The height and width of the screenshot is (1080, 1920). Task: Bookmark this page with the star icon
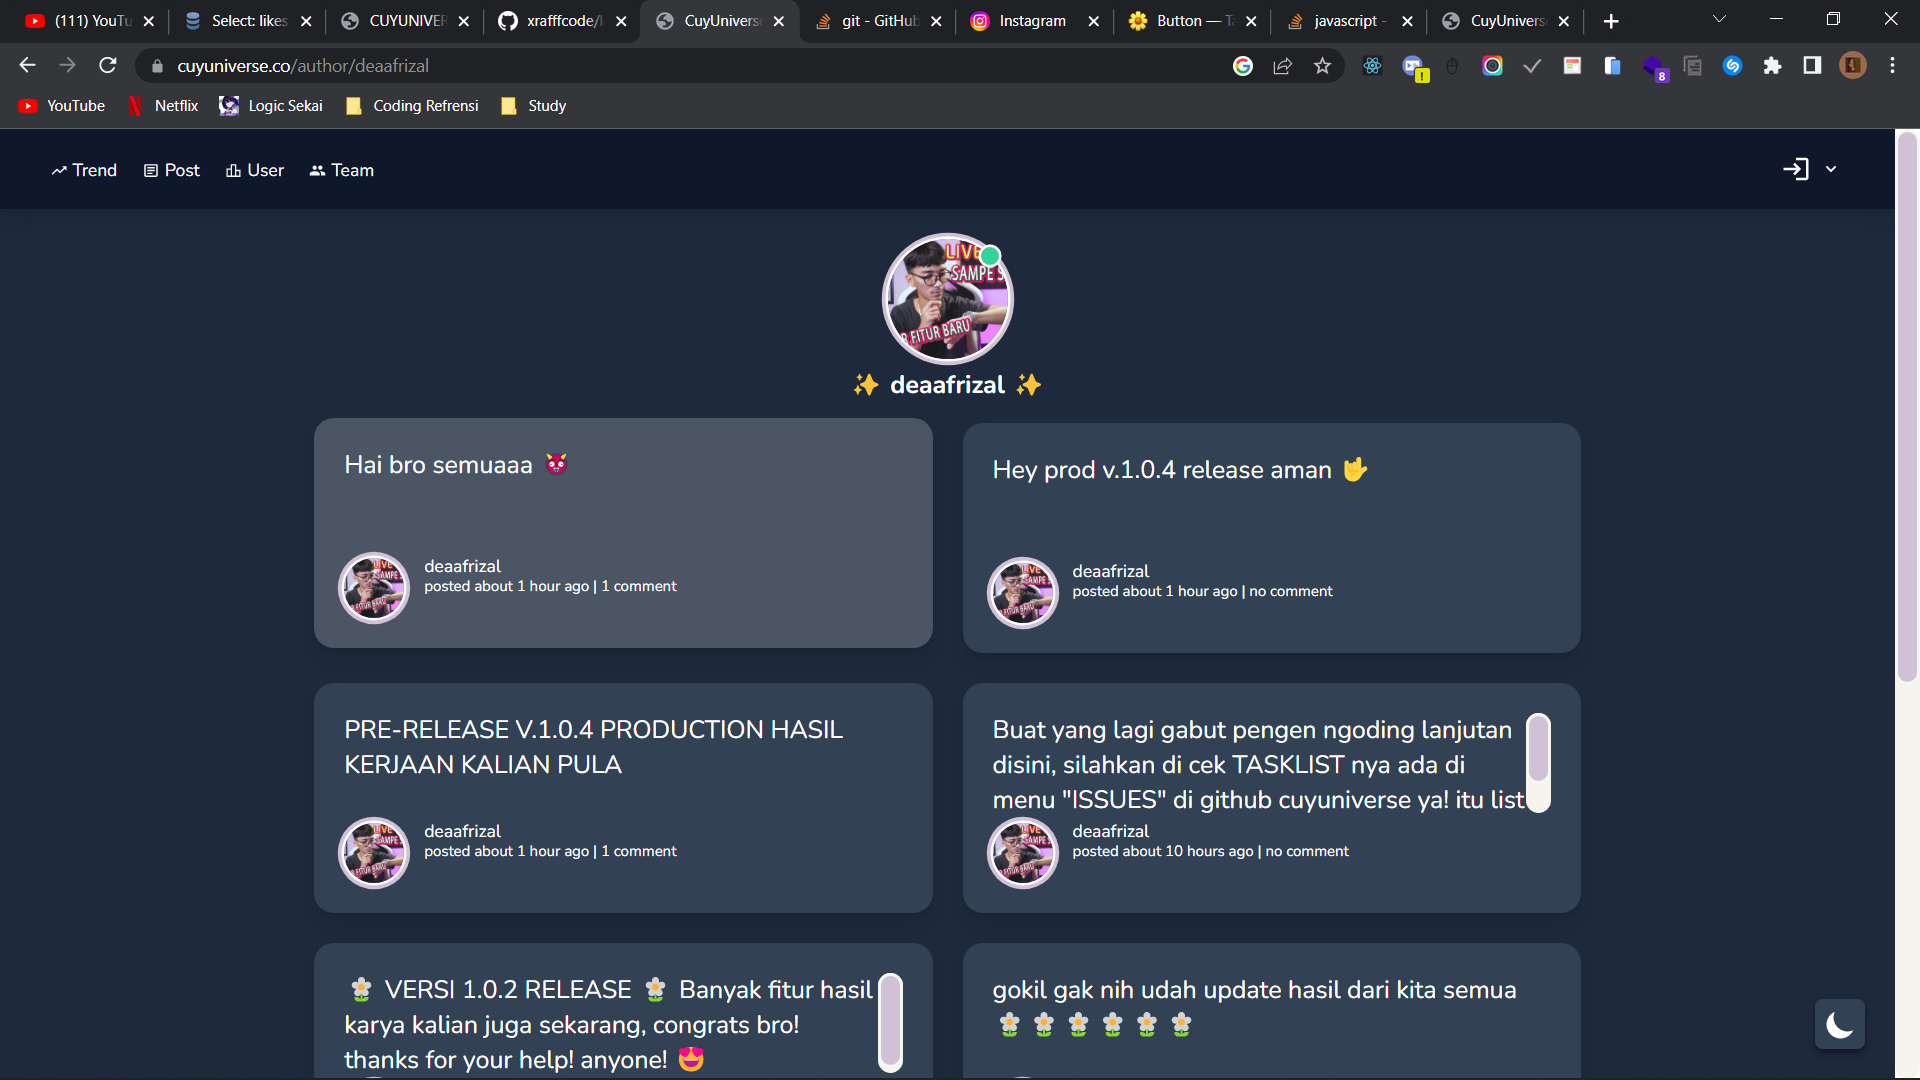pyautogui.click(x=1322, y=65)
